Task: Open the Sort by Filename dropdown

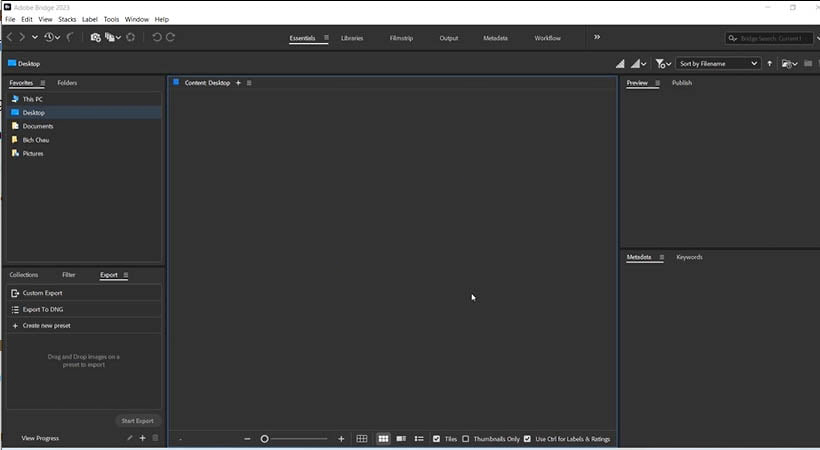Action: click(718, 63)
